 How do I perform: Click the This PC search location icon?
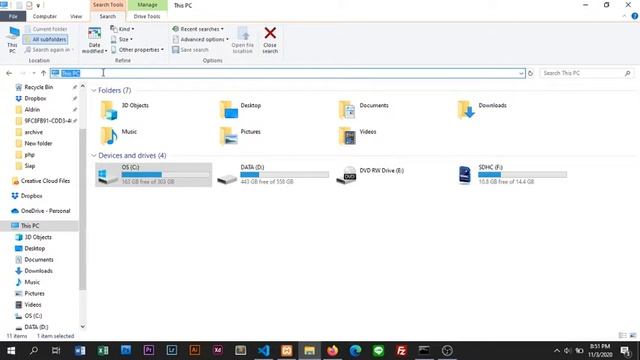coord(12,40)
